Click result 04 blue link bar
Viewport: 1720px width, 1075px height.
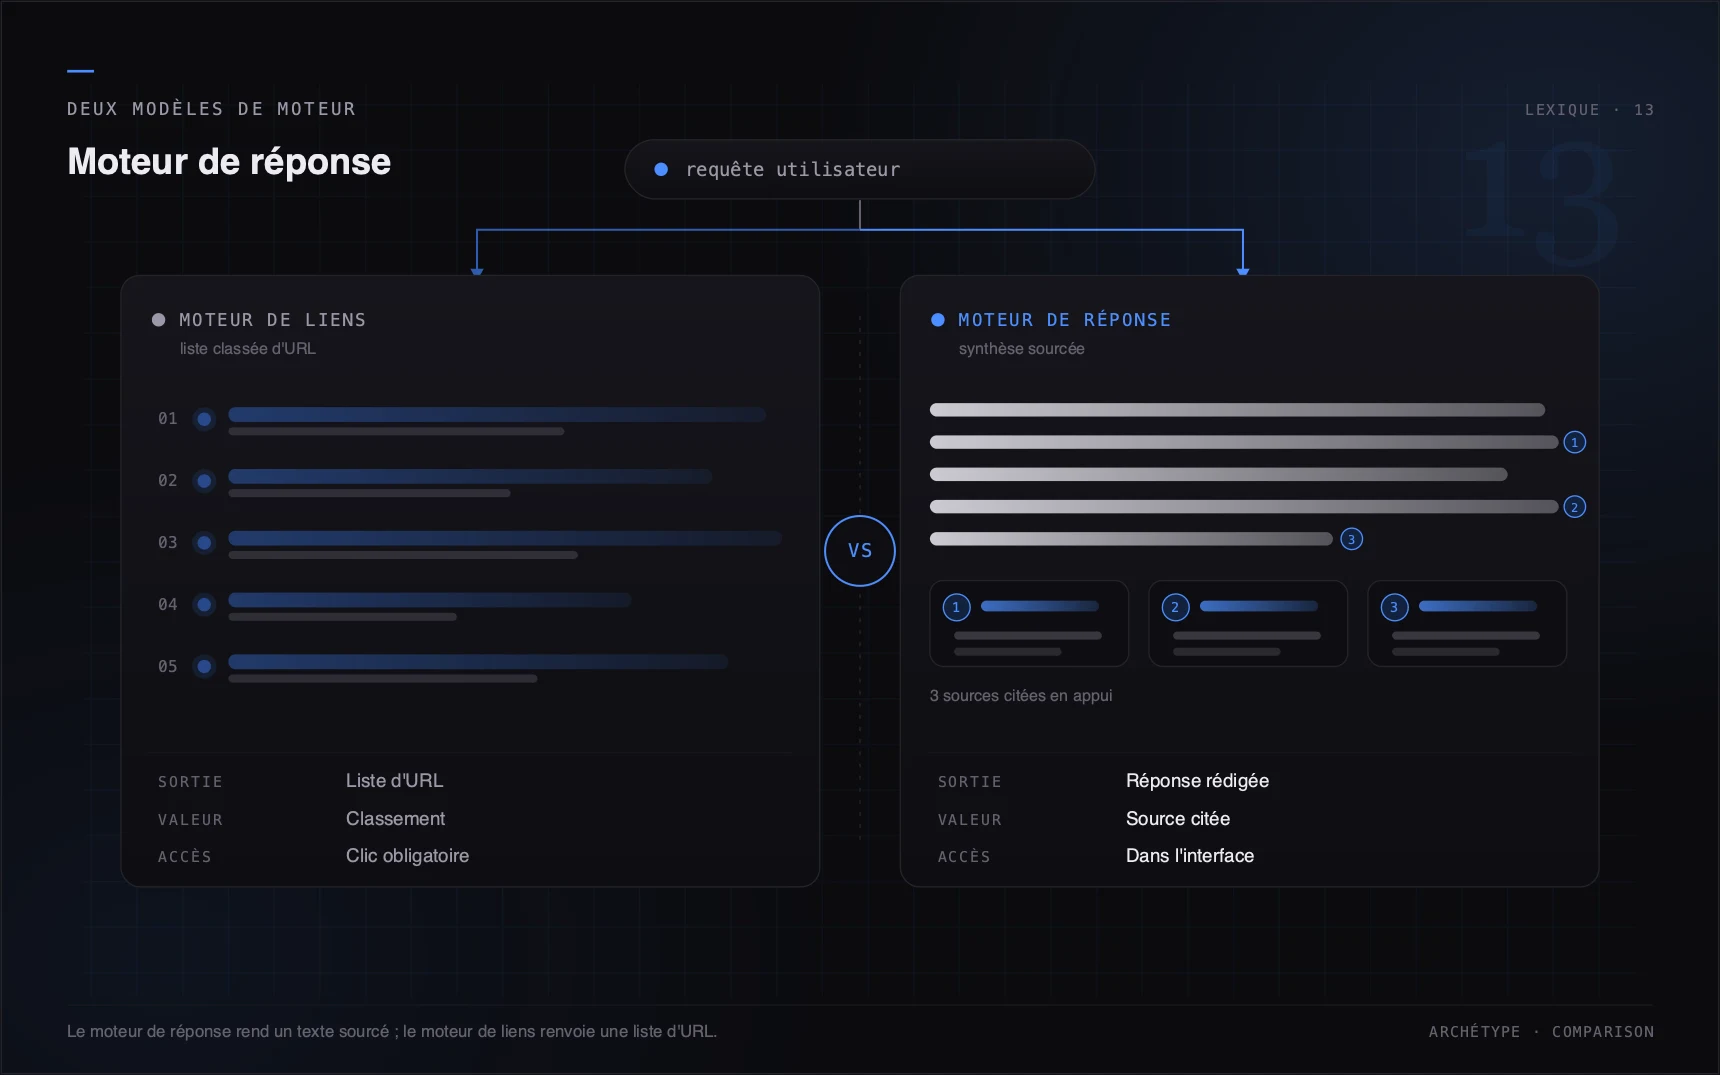click(430, 600)
